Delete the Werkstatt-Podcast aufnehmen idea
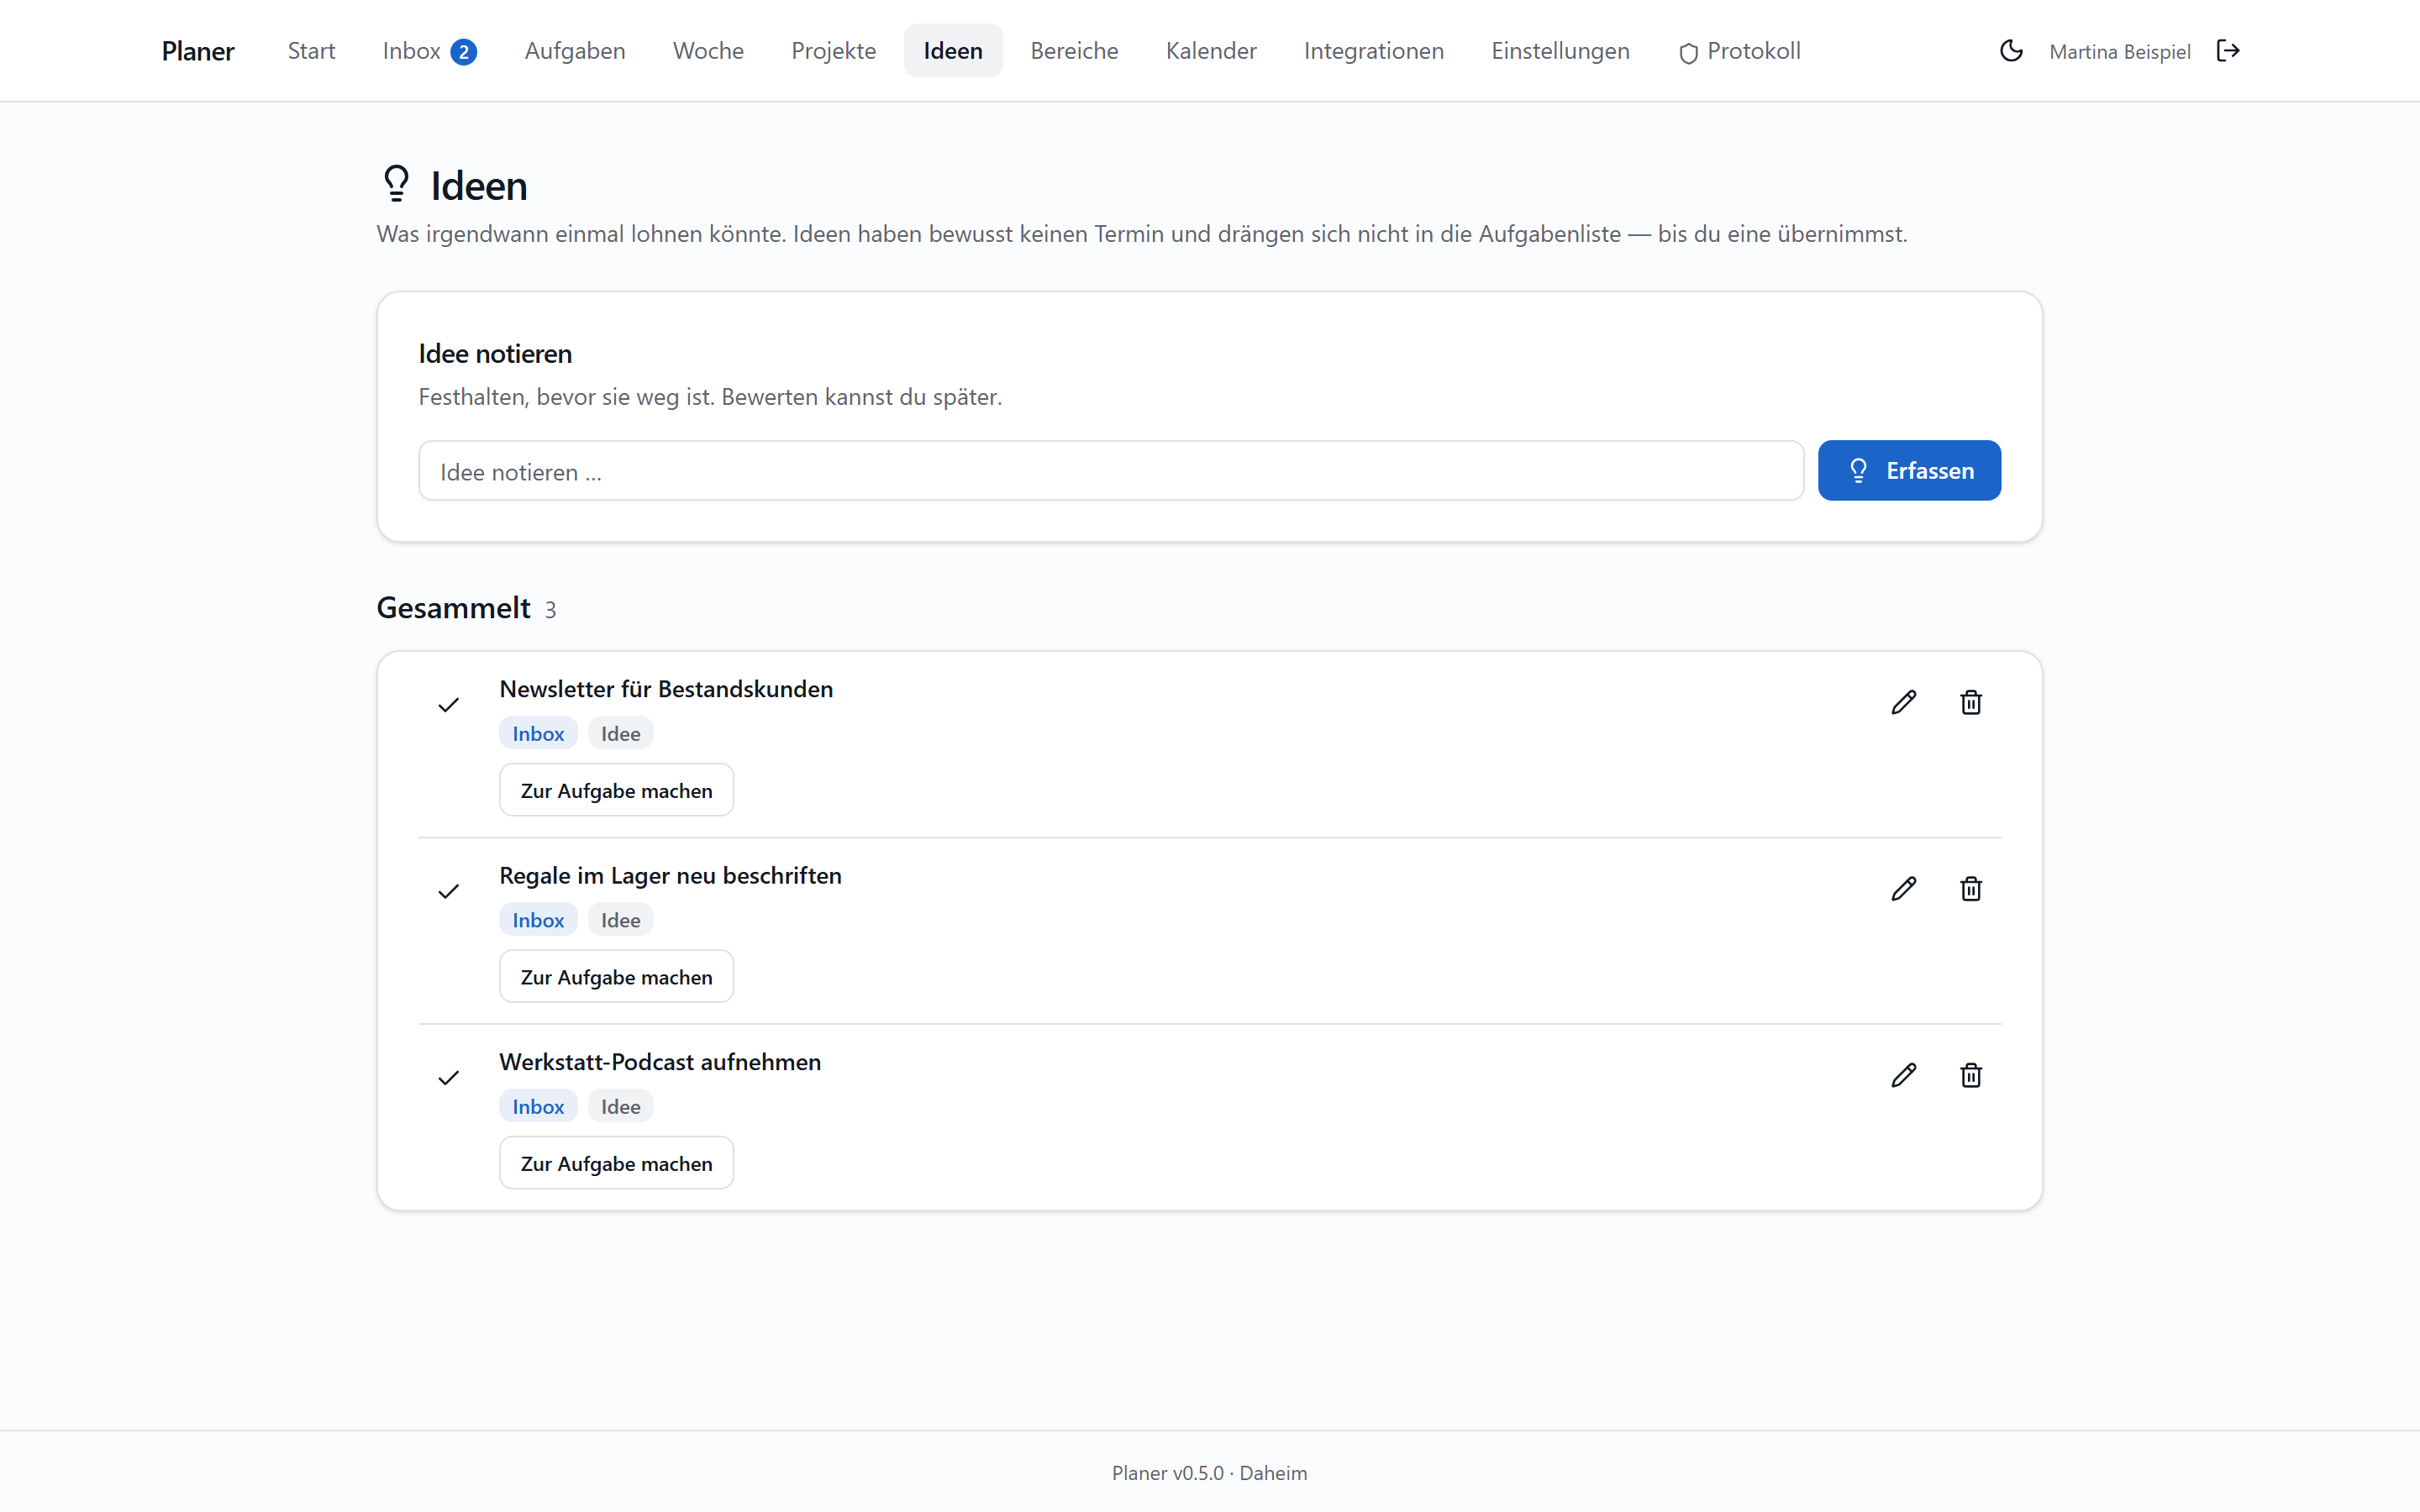The width and height of the screenshot is (2420, 1512). click(1970, 1075)
